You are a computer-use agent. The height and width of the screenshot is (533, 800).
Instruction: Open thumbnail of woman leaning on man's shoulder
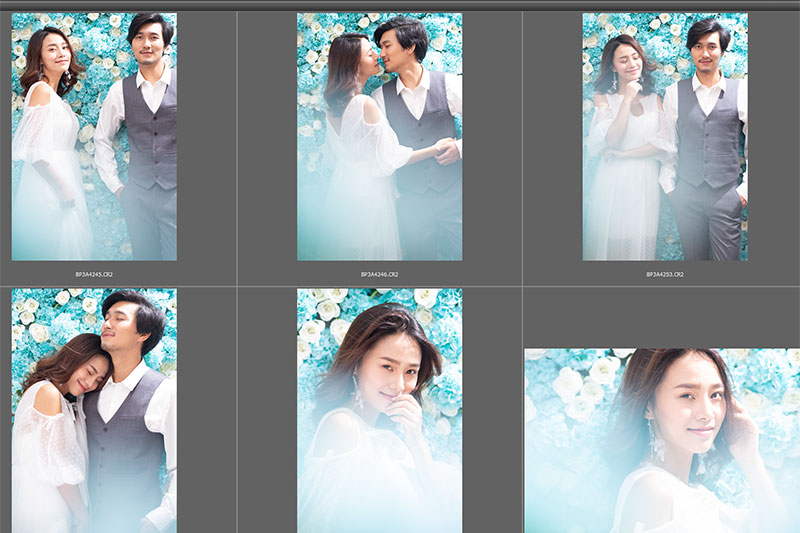[94, 411]
